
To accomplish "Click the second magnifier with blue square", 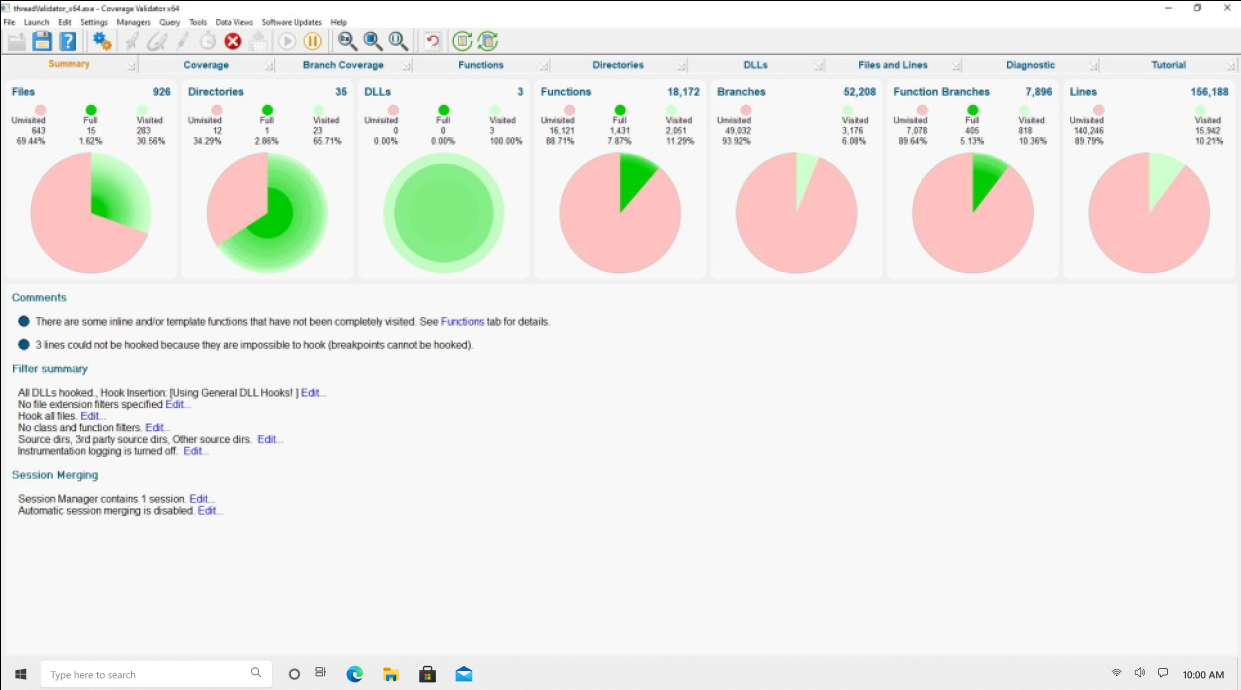I will tap(372, 41).
